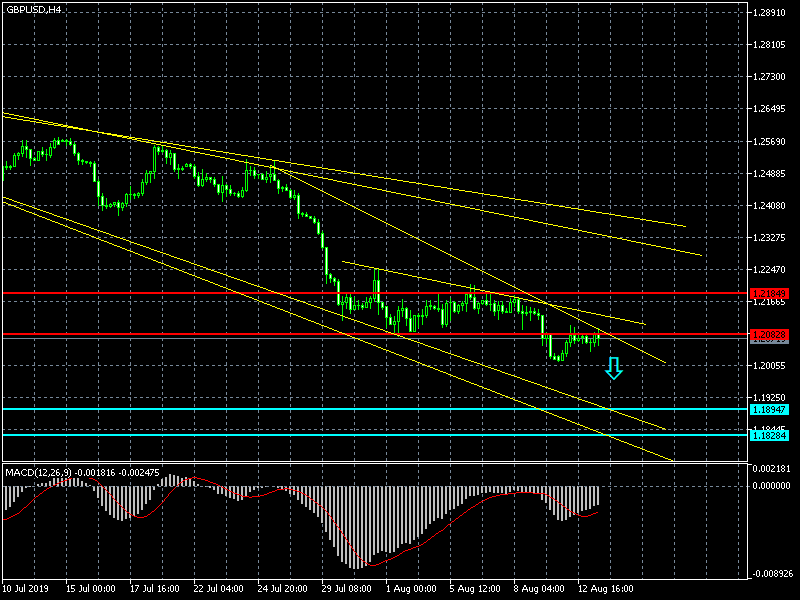
Task: Select the lowest cyan horizontal line
Action: [375, 435]
